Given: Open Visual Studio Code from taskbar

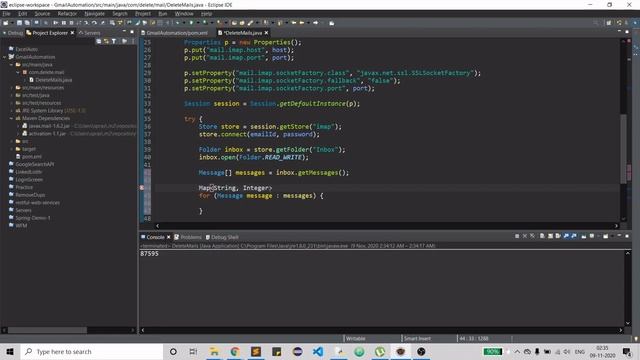Looking at the screenshot, I should 318,351.
